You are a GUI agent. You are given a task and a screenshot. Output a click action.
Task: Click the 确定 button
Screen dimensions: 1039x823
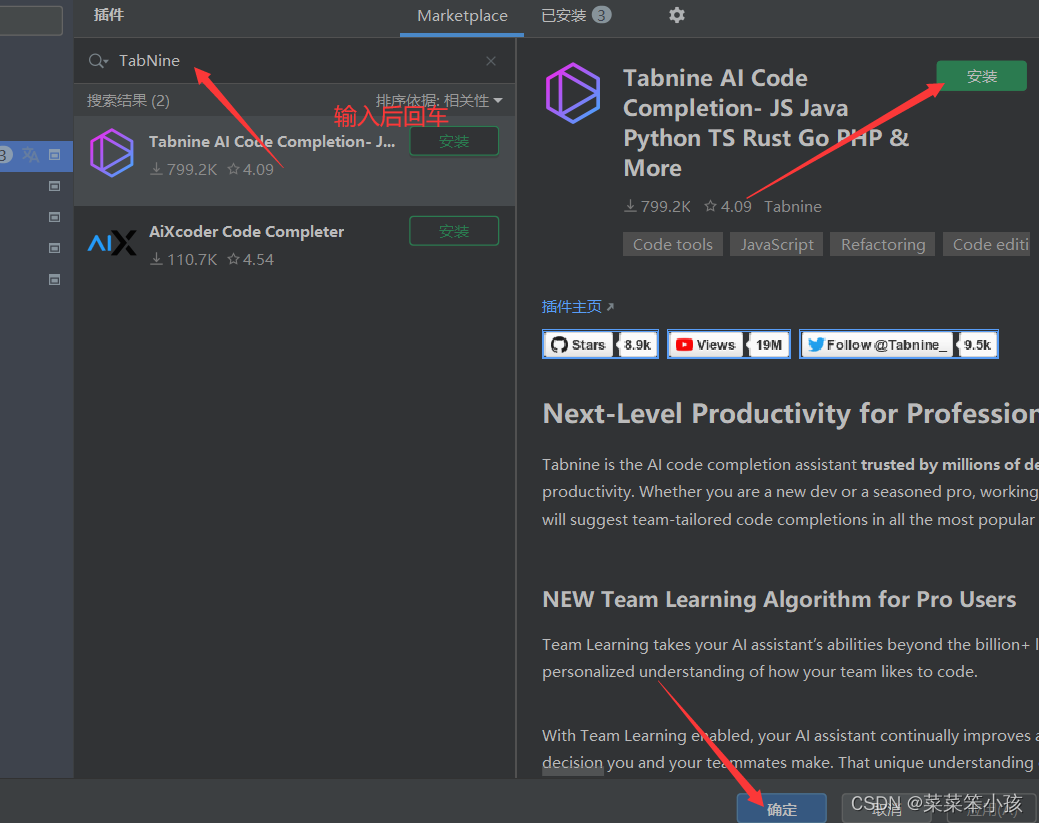[x=782, y=809]
